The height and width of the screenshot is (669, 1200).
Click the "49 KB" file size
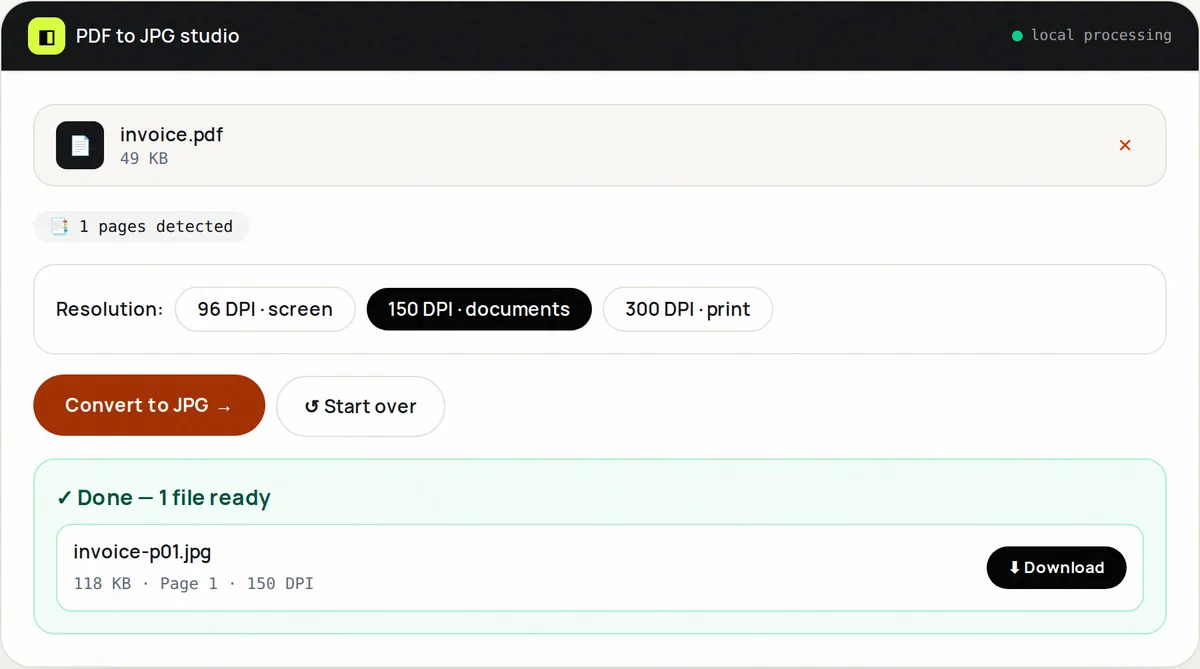pos(144,158)
